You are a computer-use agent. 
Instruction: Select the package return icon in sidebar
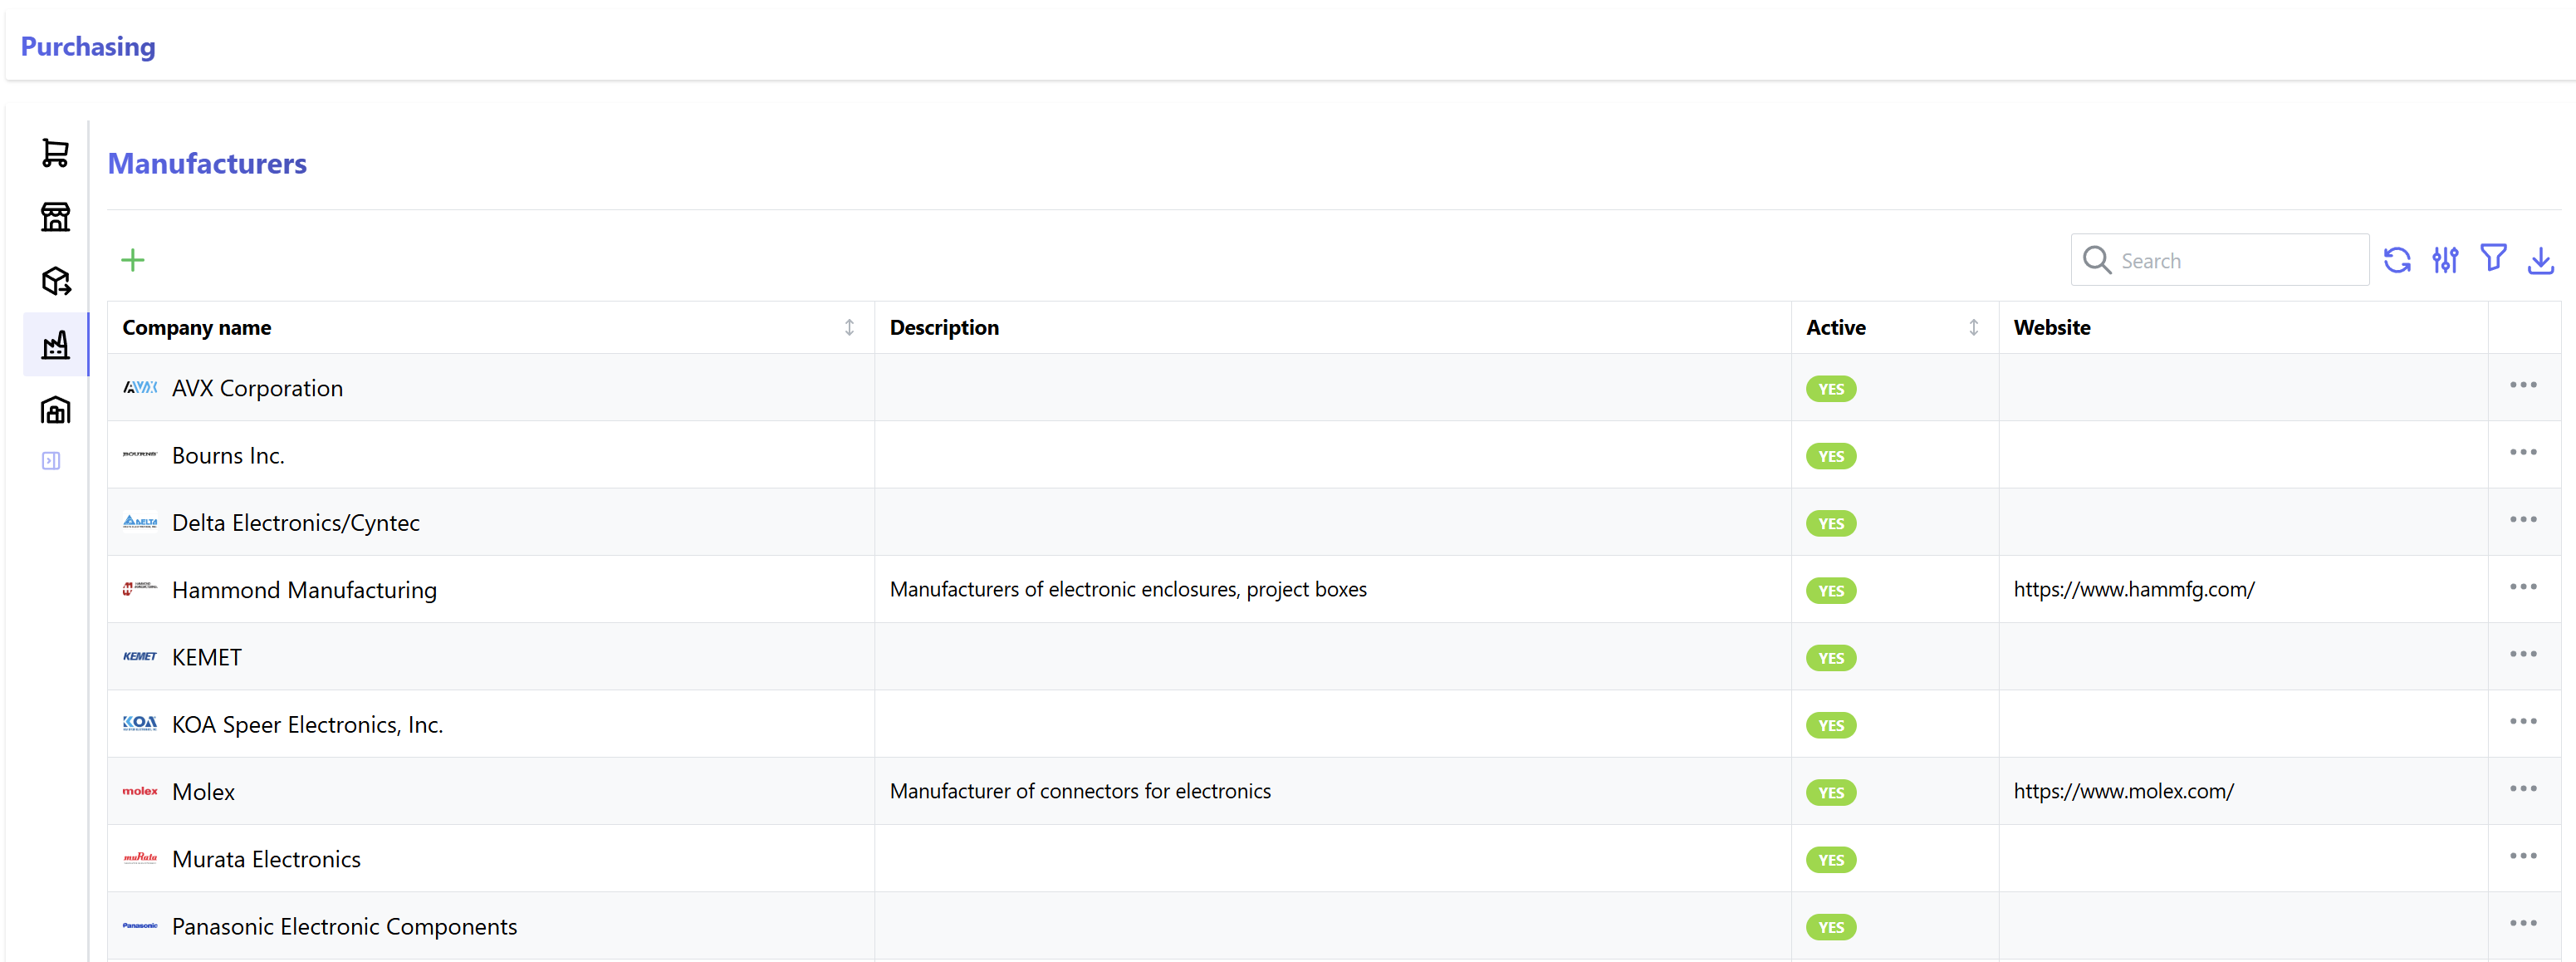56,281
